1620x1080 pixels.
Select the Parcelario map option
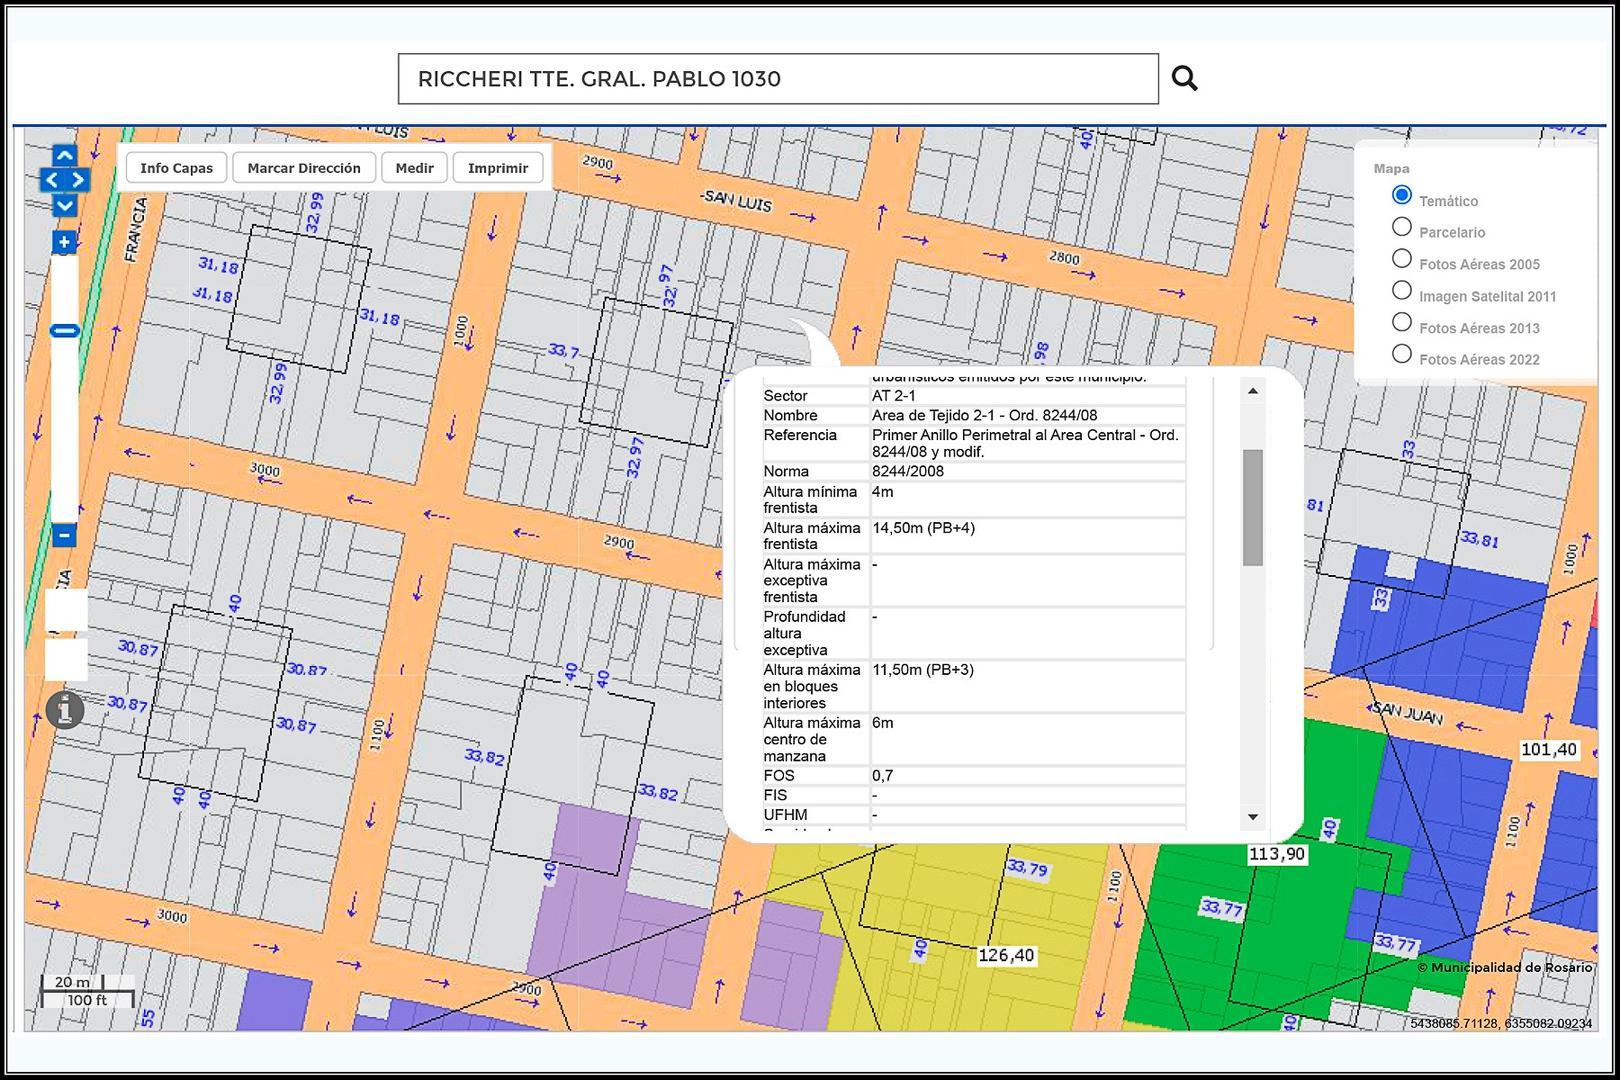[x=1402, y=227]
